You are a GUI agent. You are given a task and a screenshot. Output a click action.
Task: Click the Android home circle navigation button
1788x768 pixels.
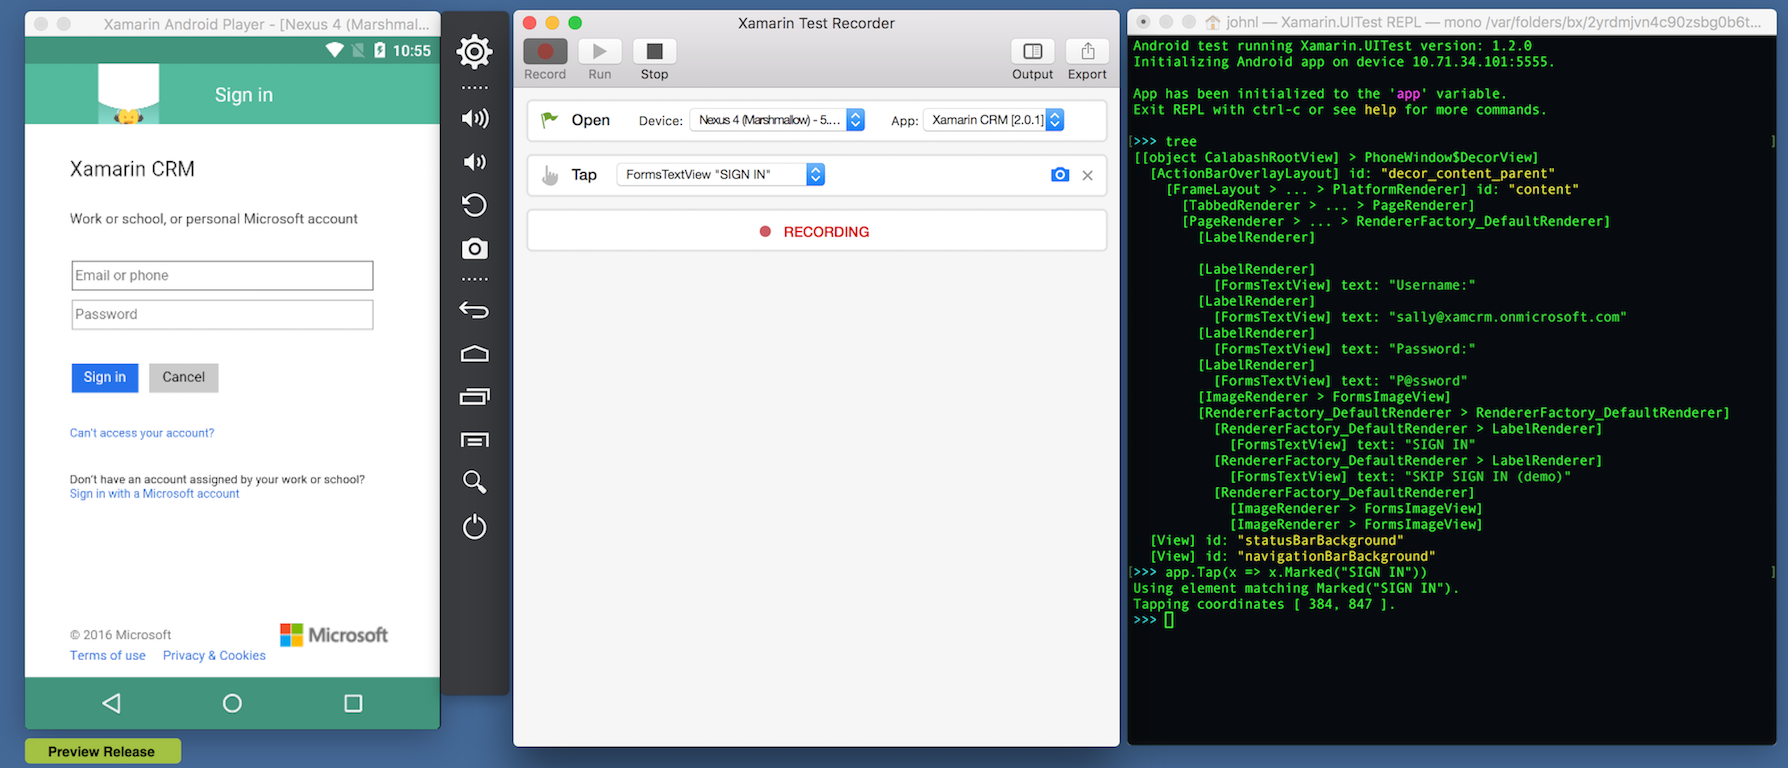click(232, 703)
